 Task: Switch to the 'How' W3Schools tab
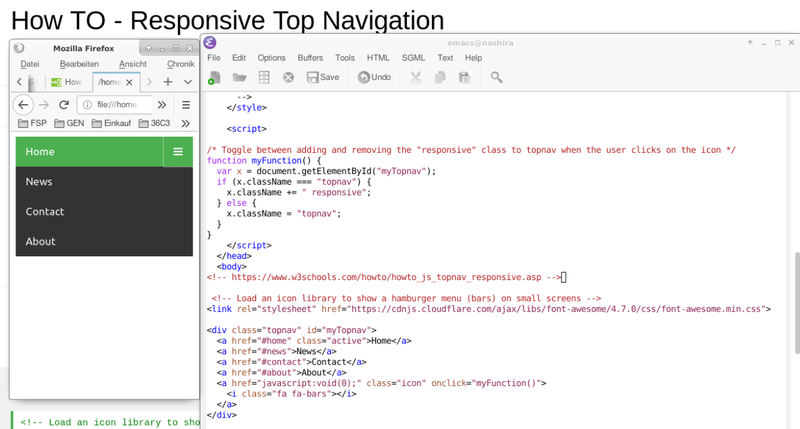tap(68, 82)
